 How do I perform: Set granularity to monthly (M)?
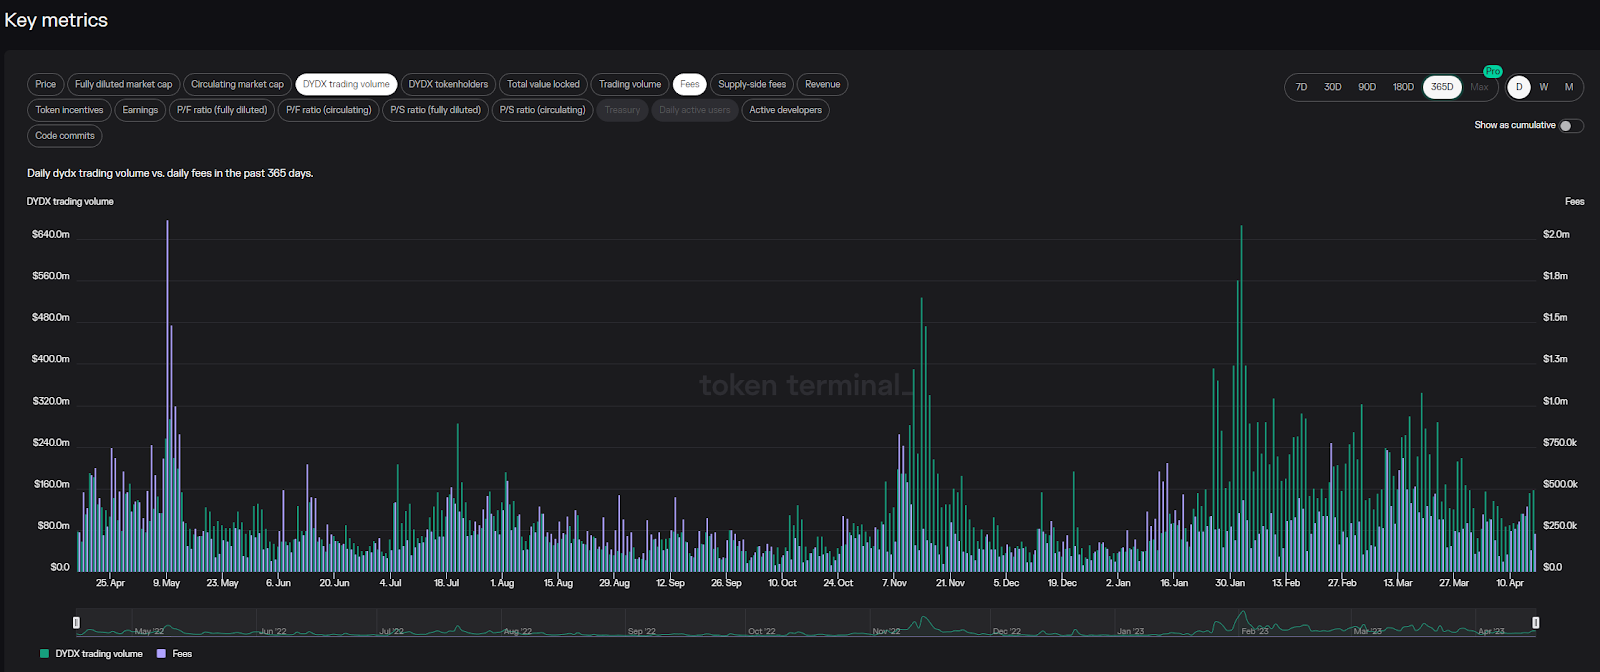point(1569,87)
